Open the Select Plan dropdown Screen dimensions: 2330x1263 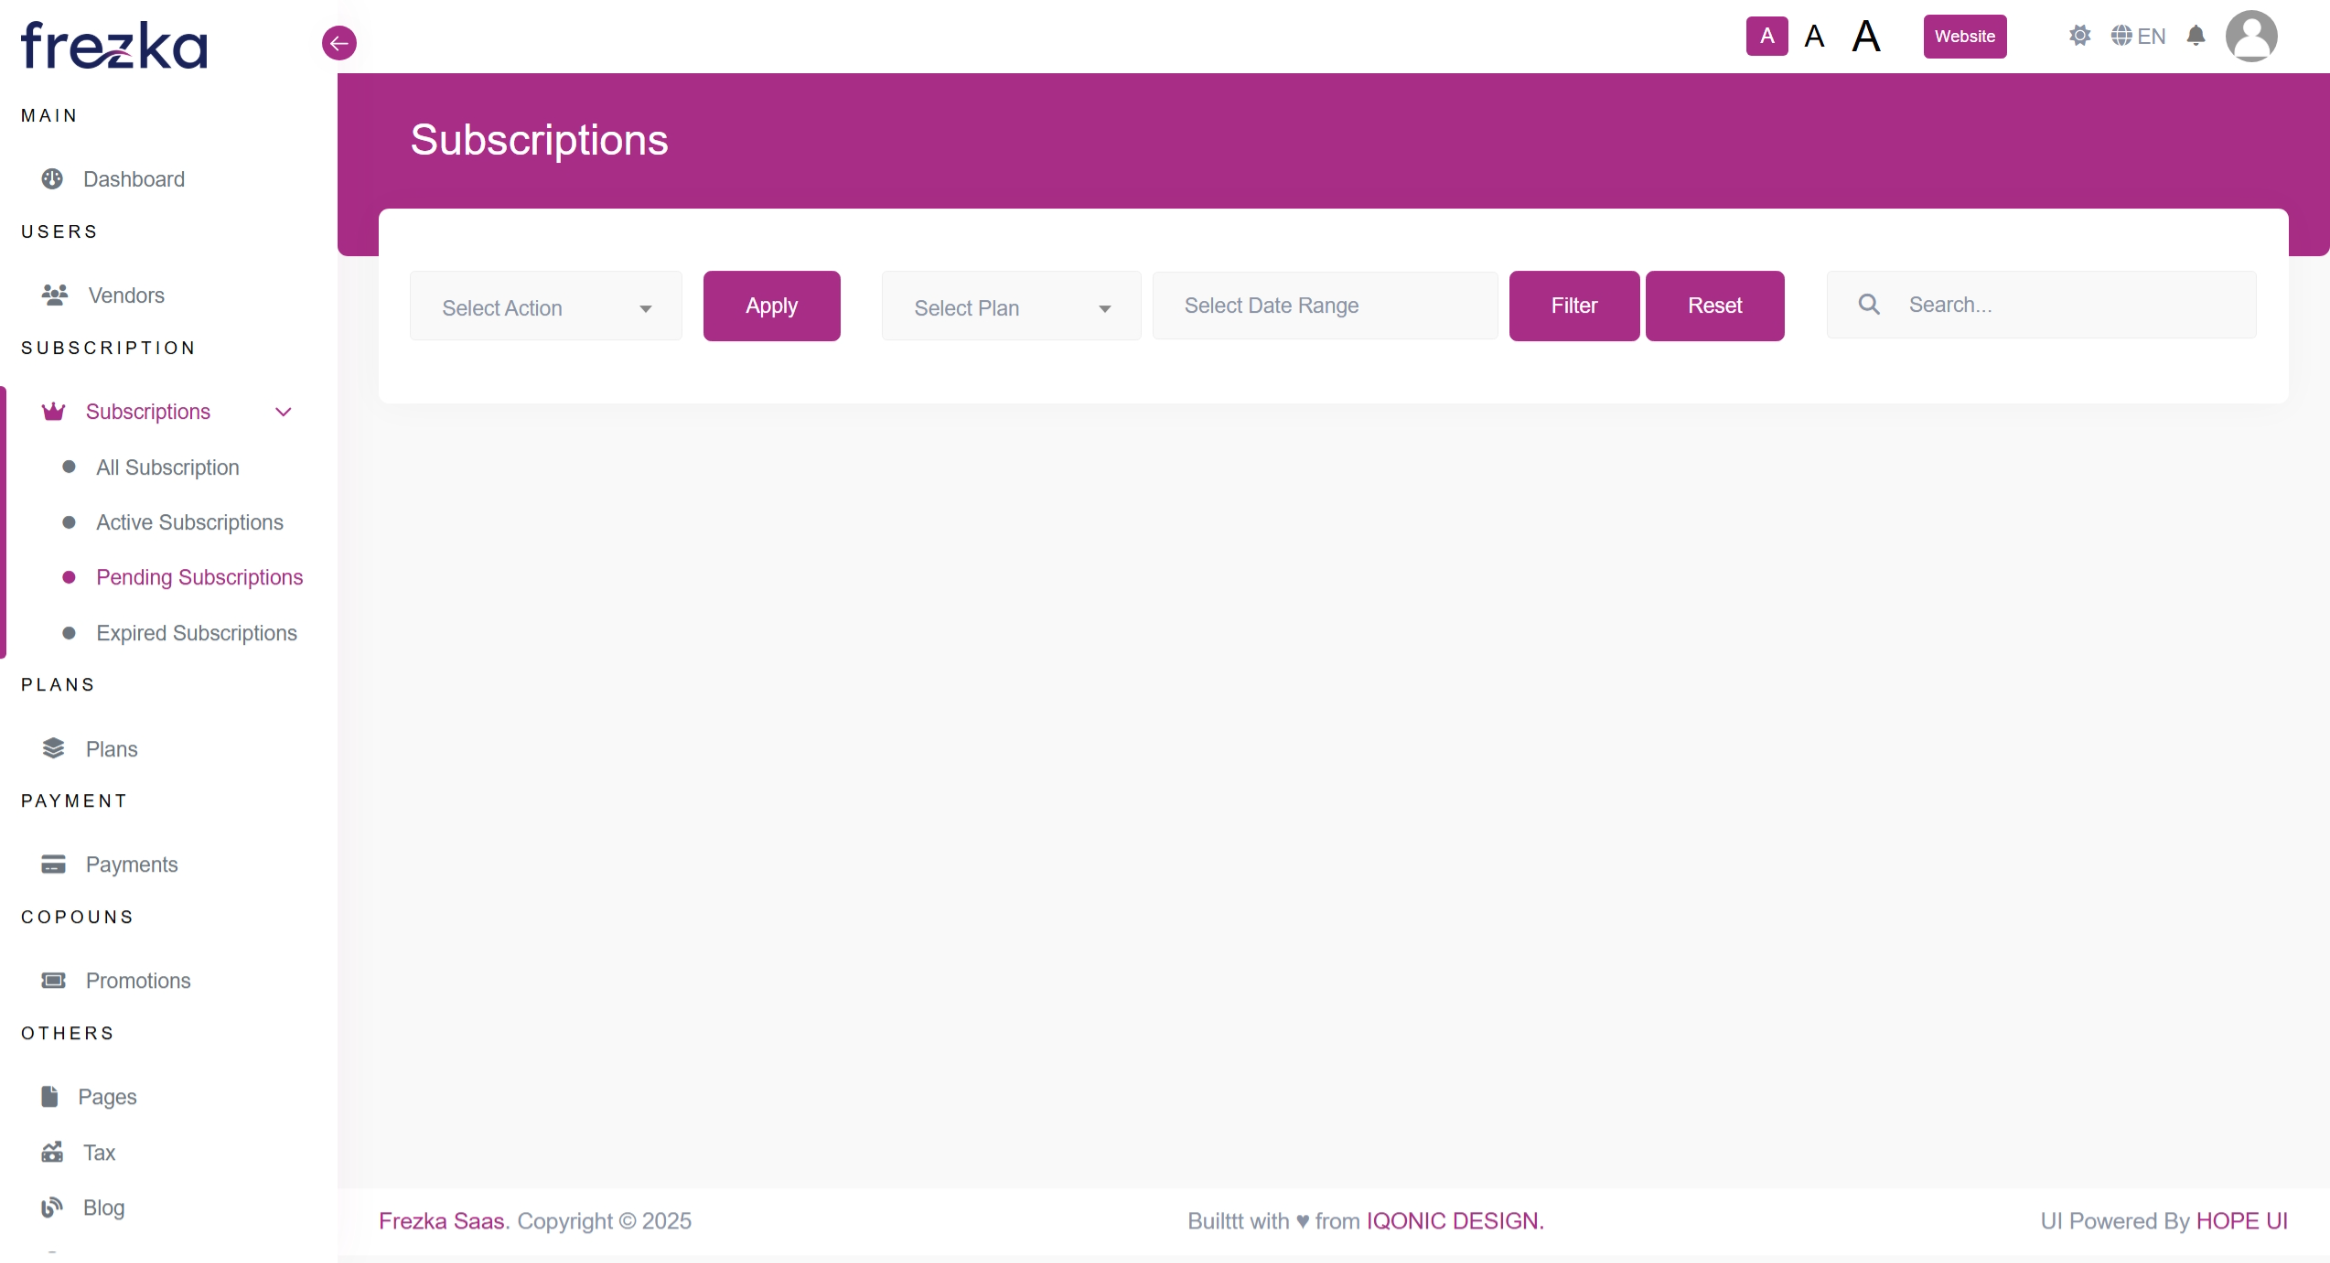(x=1011, y=307)
